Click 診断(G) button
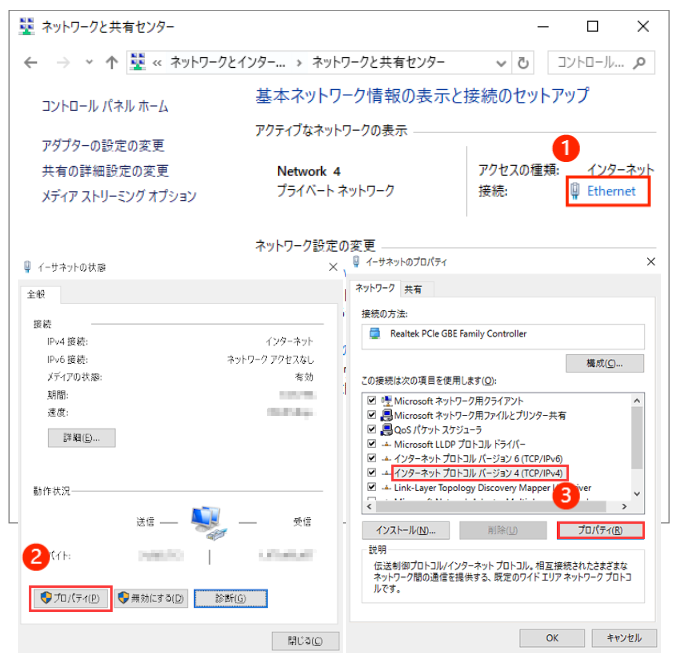 pyautogui.click(x=231, y=598)
